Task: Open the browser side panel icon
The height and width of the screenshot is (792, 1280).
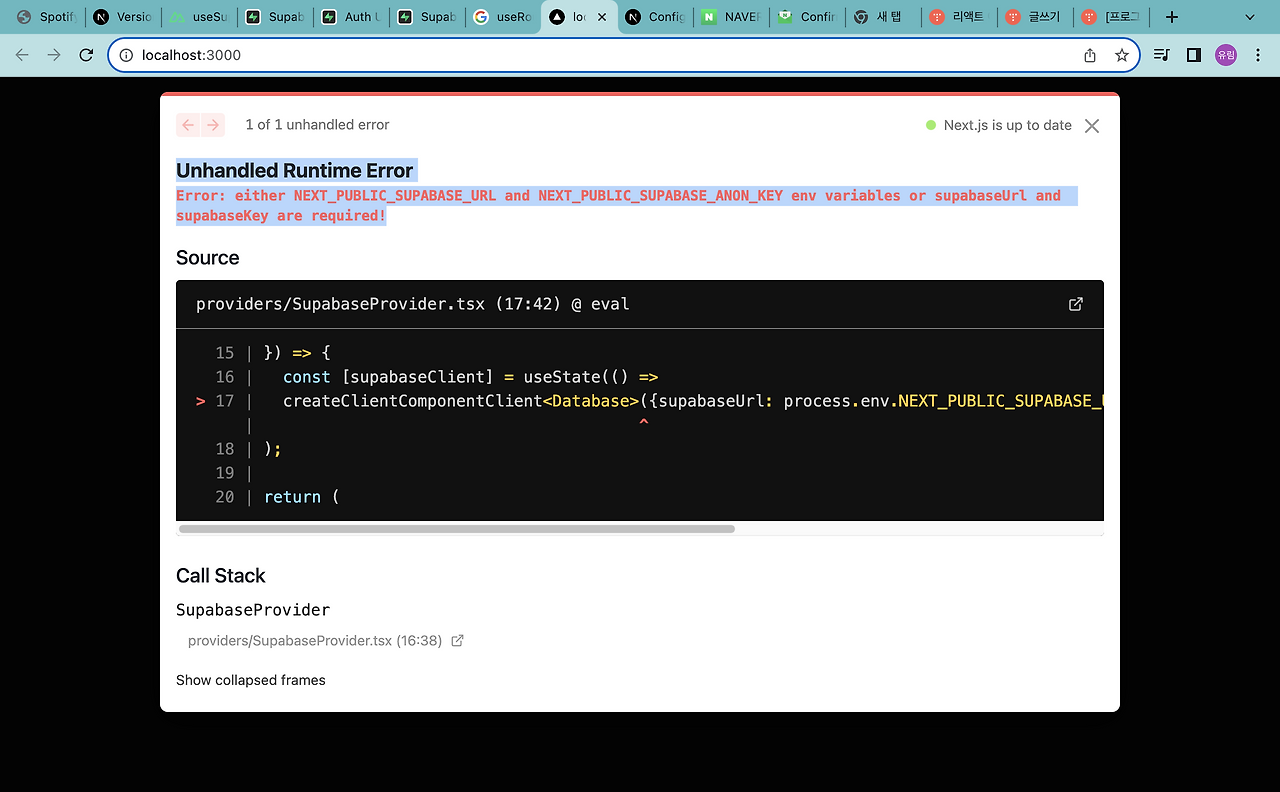Action: (x=1193, y=55)
